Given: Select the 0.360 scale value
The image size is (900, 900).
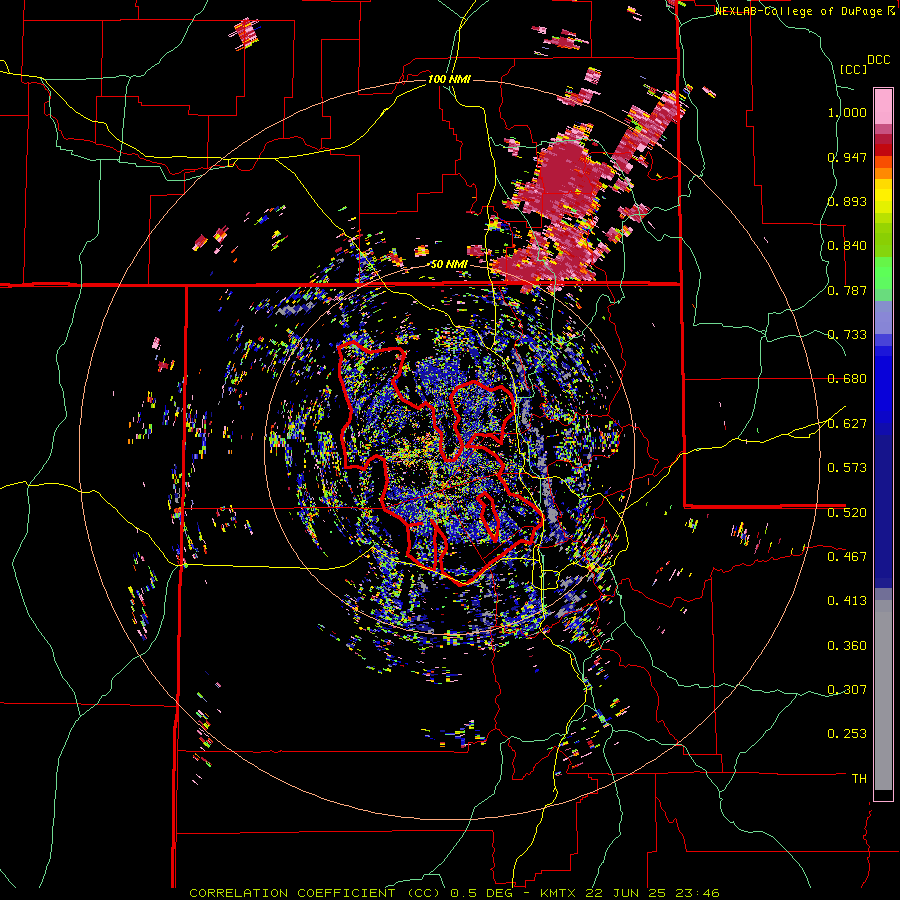Looking at the screenshot, I should click(847, 646).
